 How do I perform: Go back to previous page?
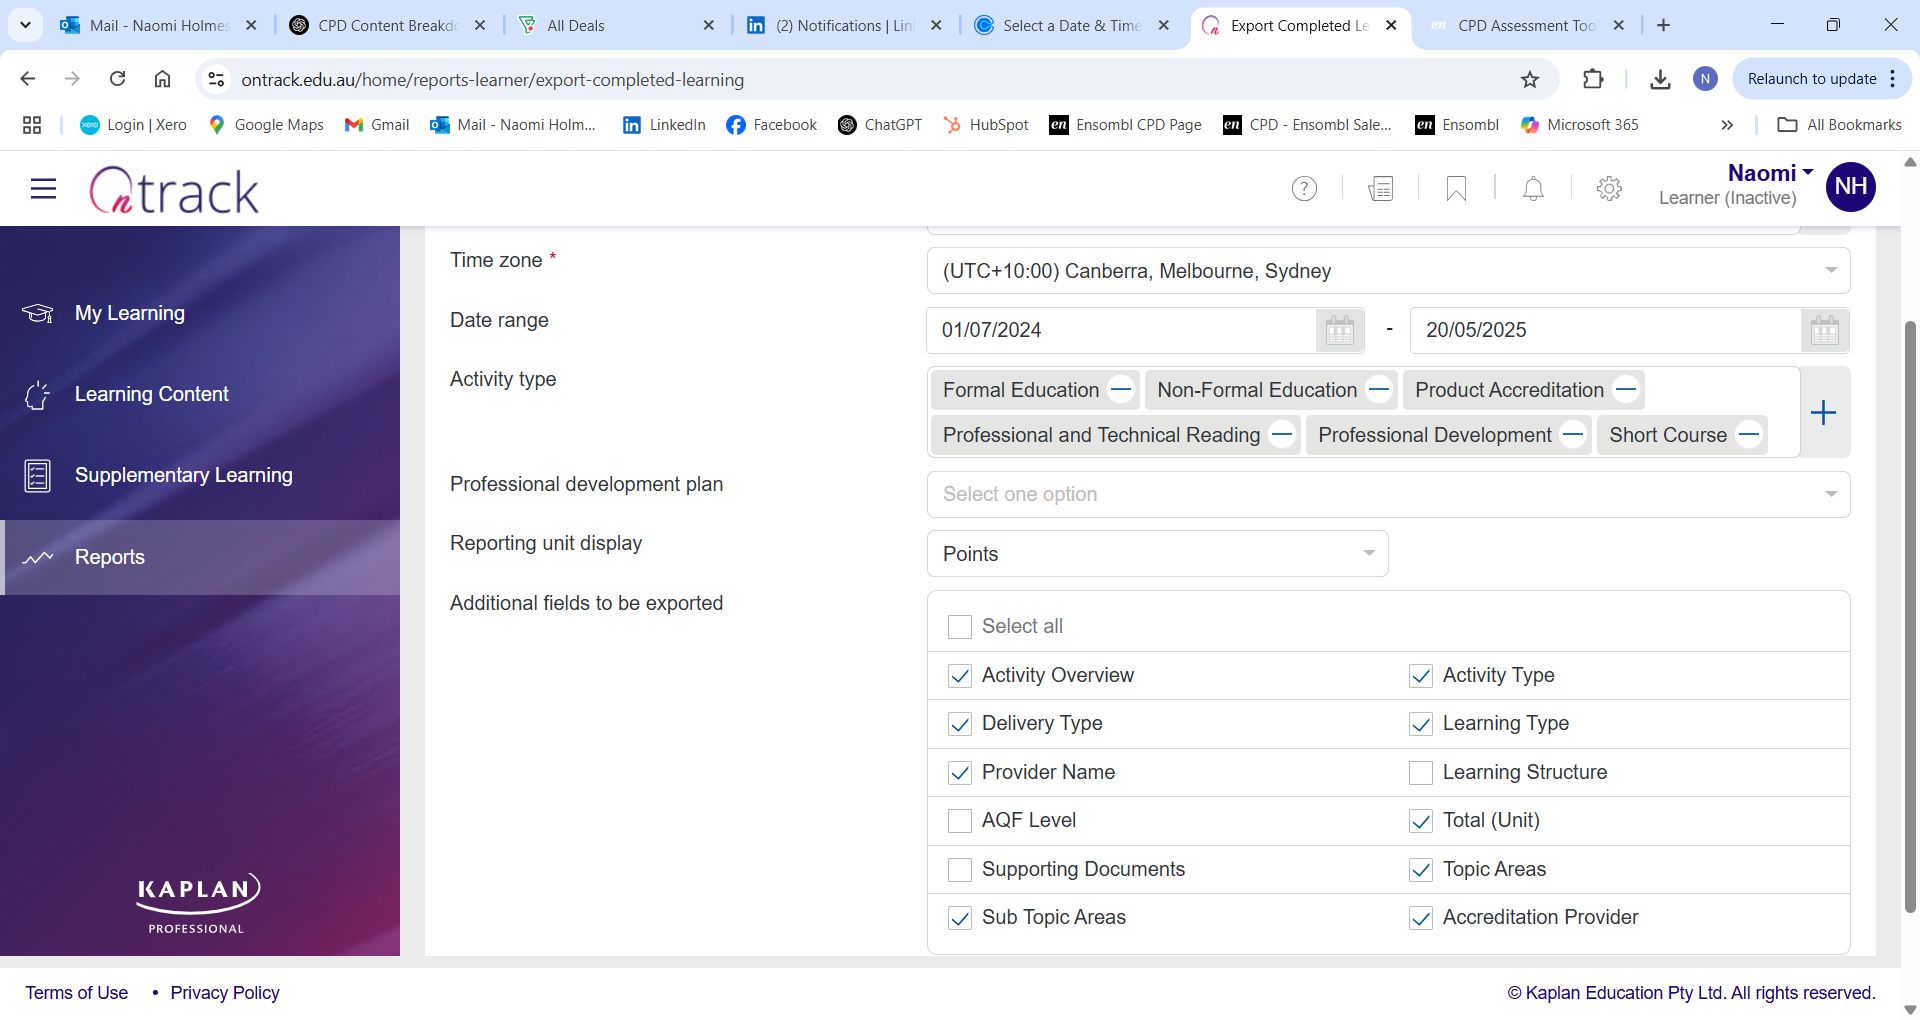click(x=28, y=79)
